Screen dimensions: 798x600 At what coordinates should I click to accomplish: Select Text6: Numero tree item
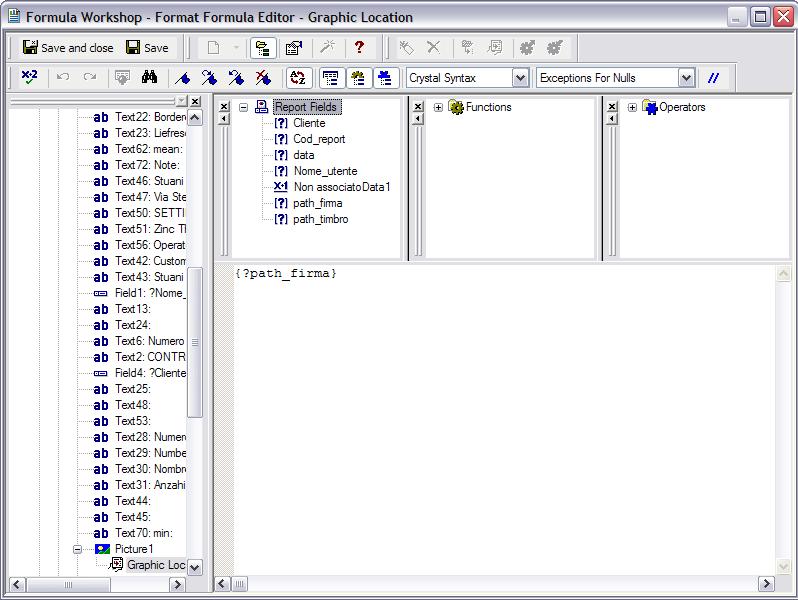(150, 341)
